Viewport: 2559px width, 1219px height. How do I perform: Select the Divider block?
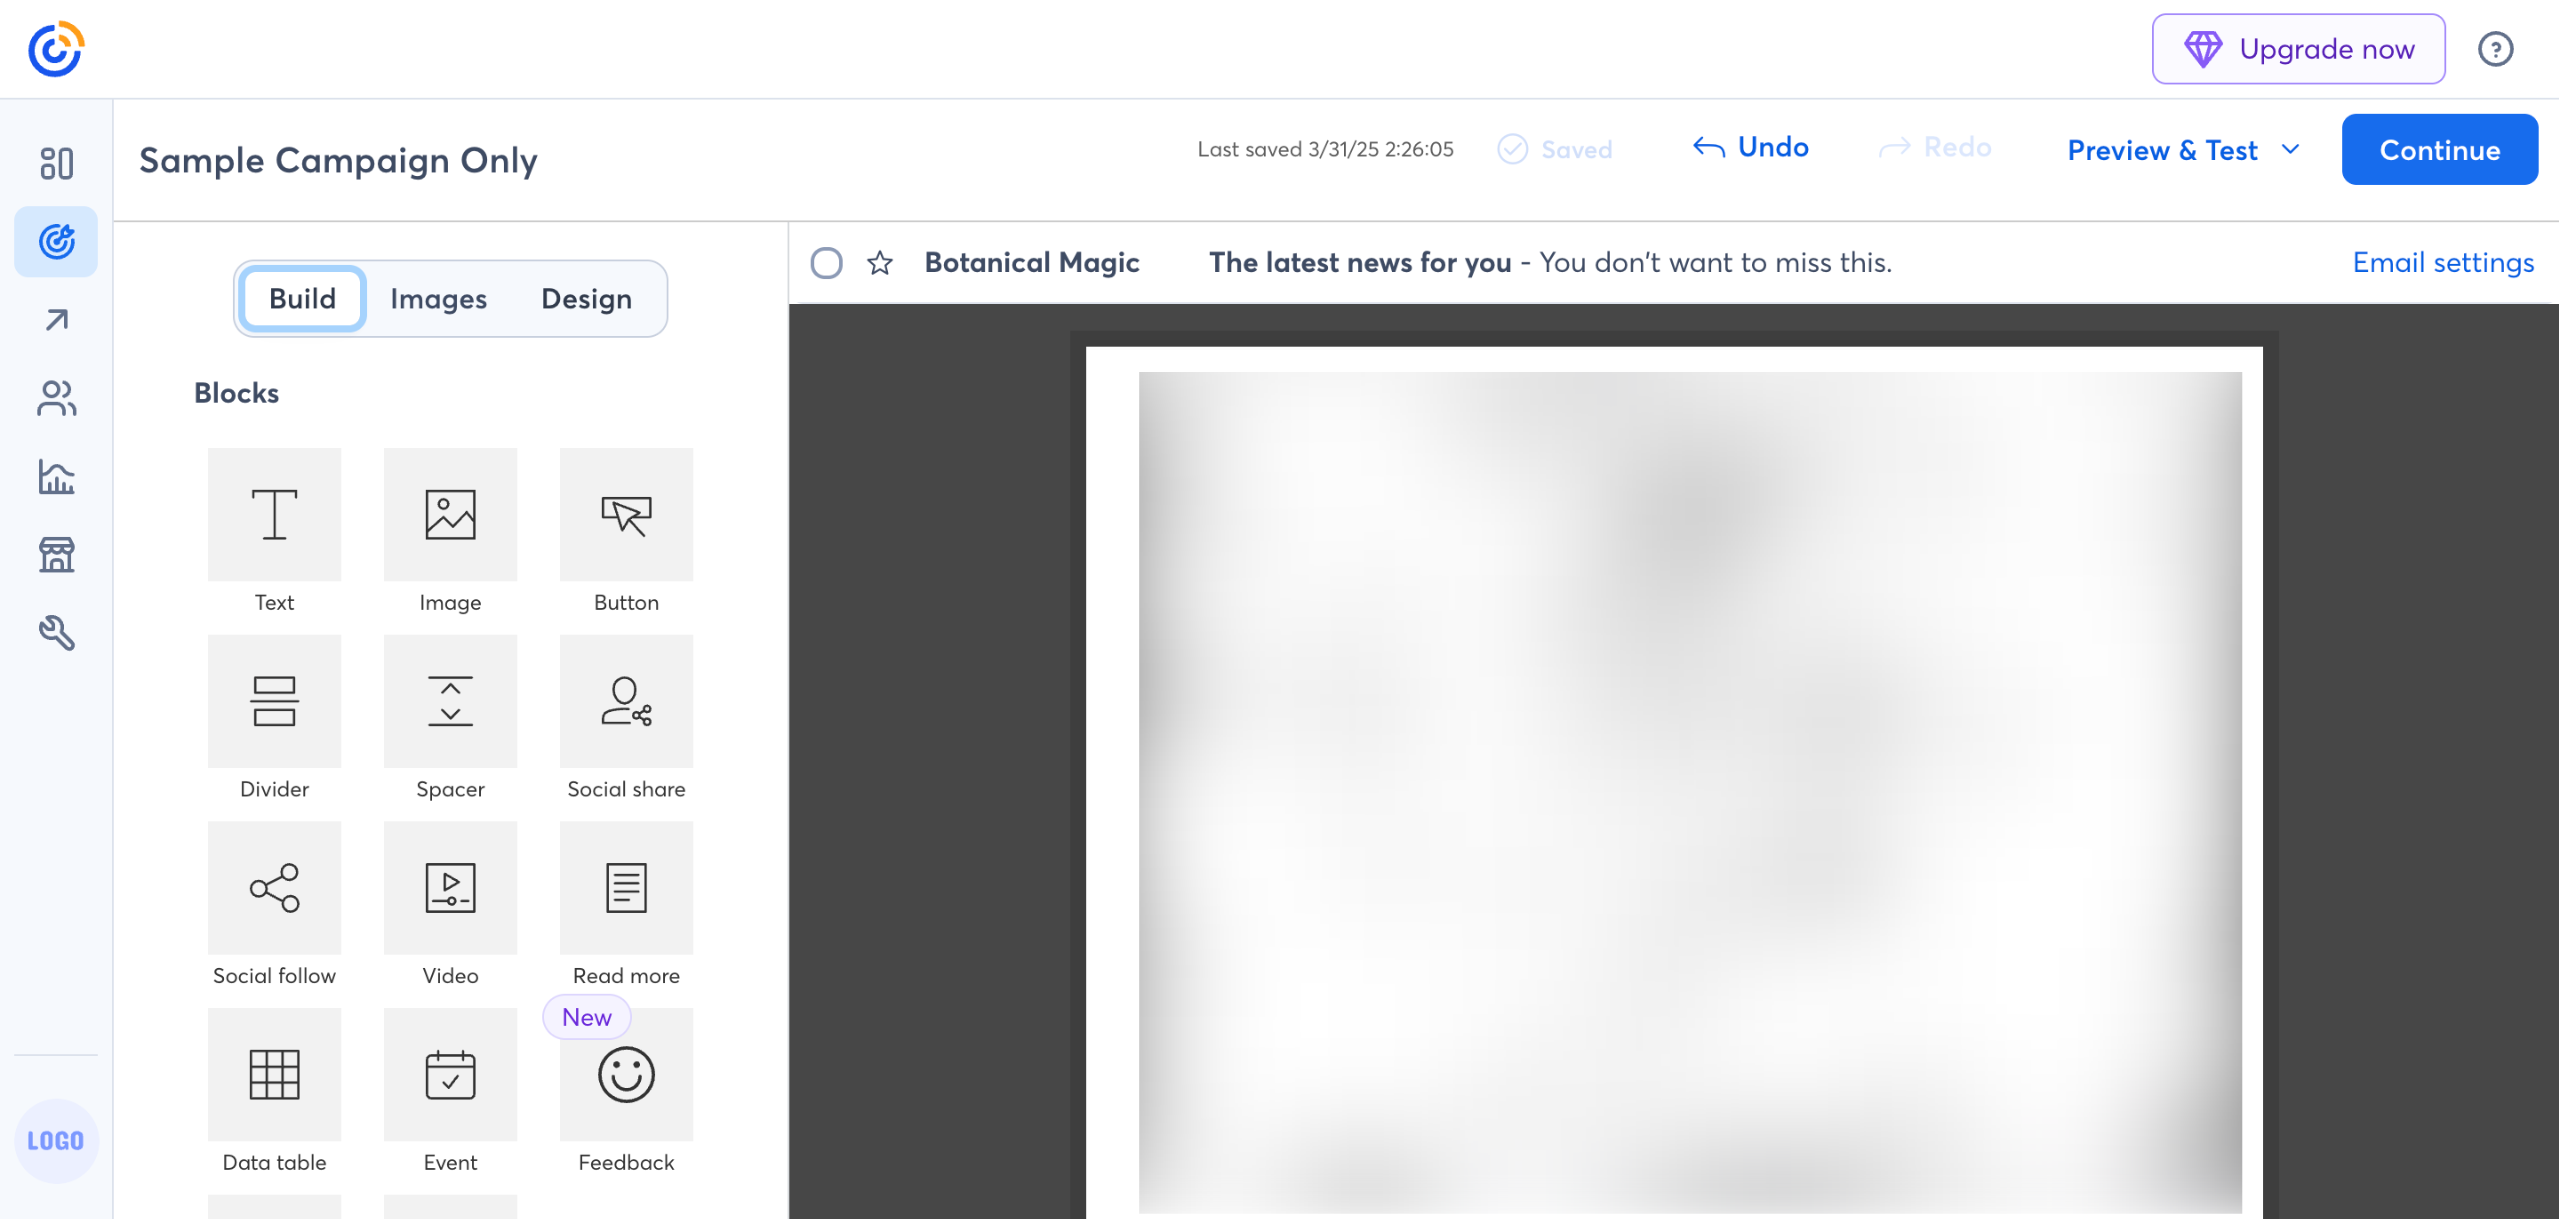coord(274,701)
